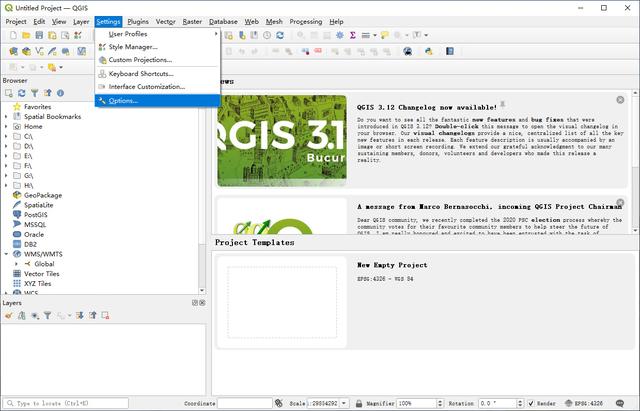Toggle the Render checkbox in status bar
This screenshot has width=640, height=411.
tap(530, 403)
